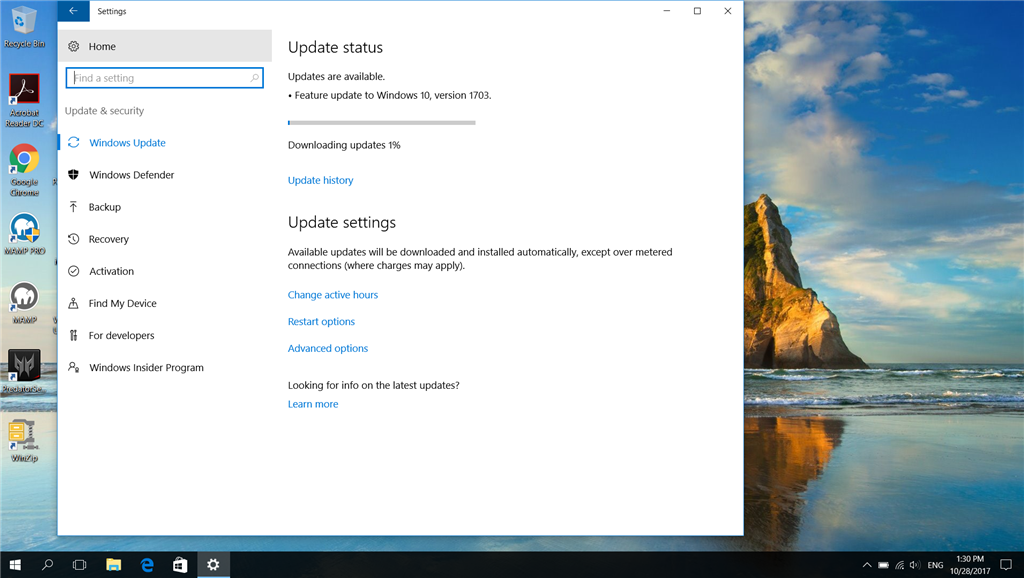The image size is (1024, 578).
Task: Open Microsoft Store from taskbar
Action: (x=180, y=565)
